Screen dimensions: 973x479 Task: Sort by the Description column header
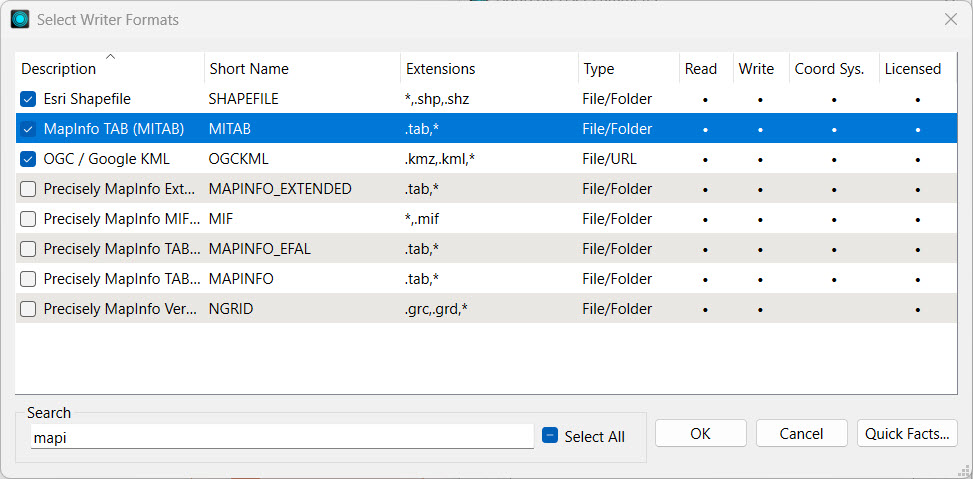point(59,69)
